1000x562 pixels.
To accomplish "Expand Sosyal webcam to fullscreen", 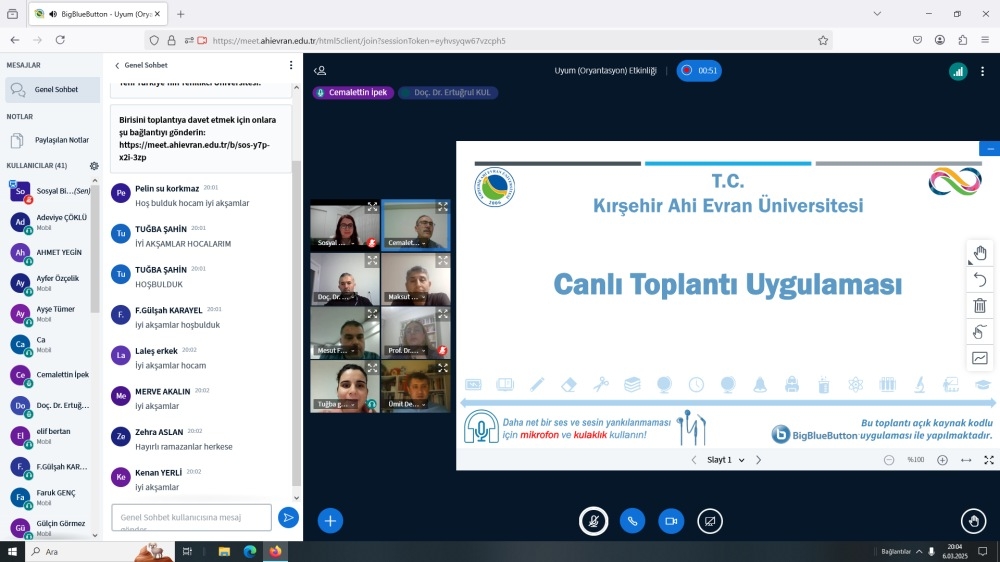I will [x=372, y=207].
